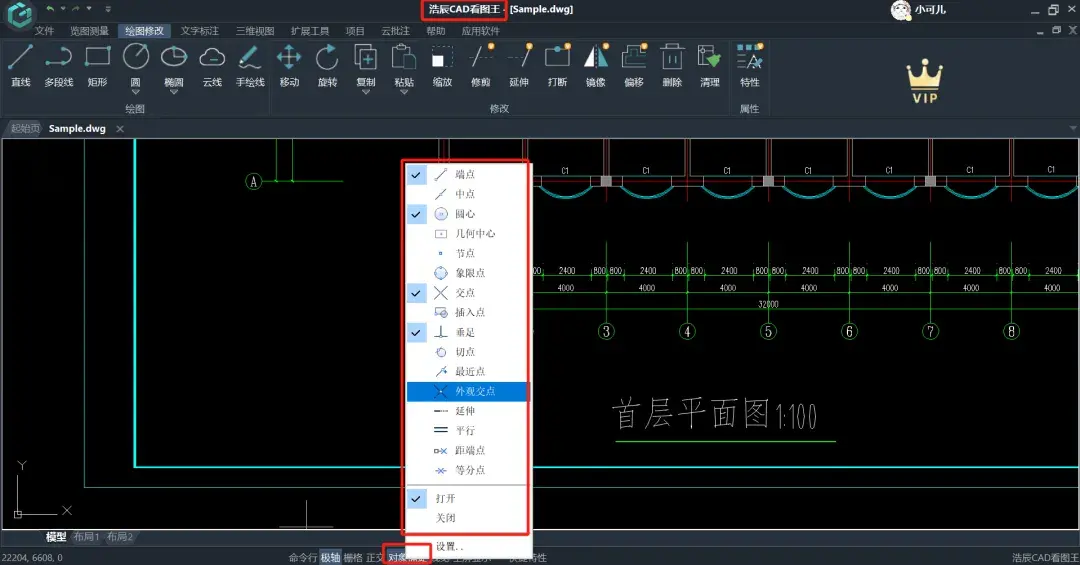Uncheck 交点 intersection snap

point(468,293)
